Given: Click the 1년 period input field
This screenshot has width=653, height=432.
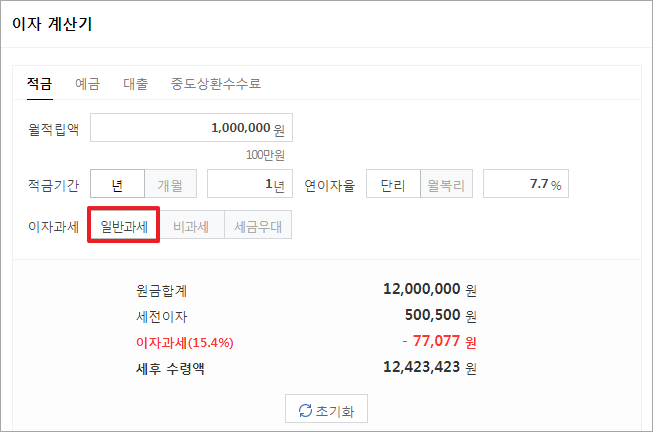Looking at the screenshot, I should pos(250,184).
